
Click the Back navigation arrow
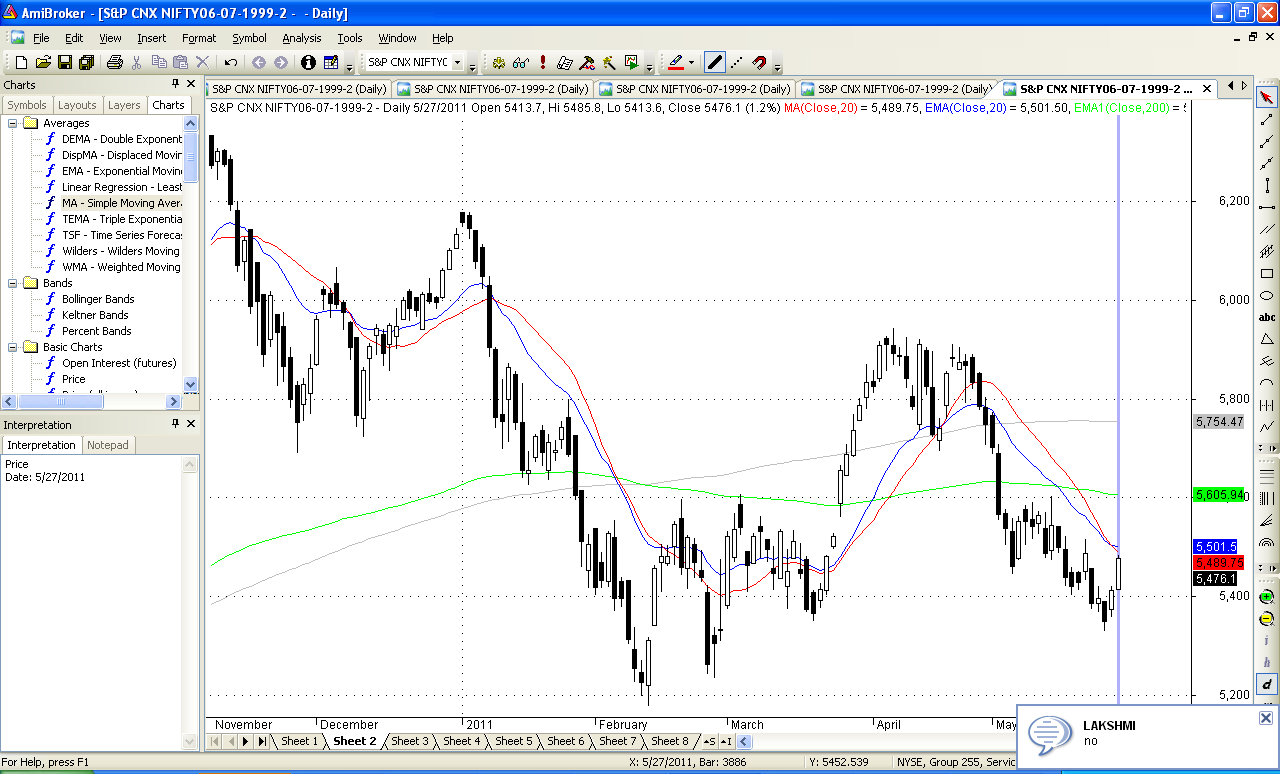point(259,62)
